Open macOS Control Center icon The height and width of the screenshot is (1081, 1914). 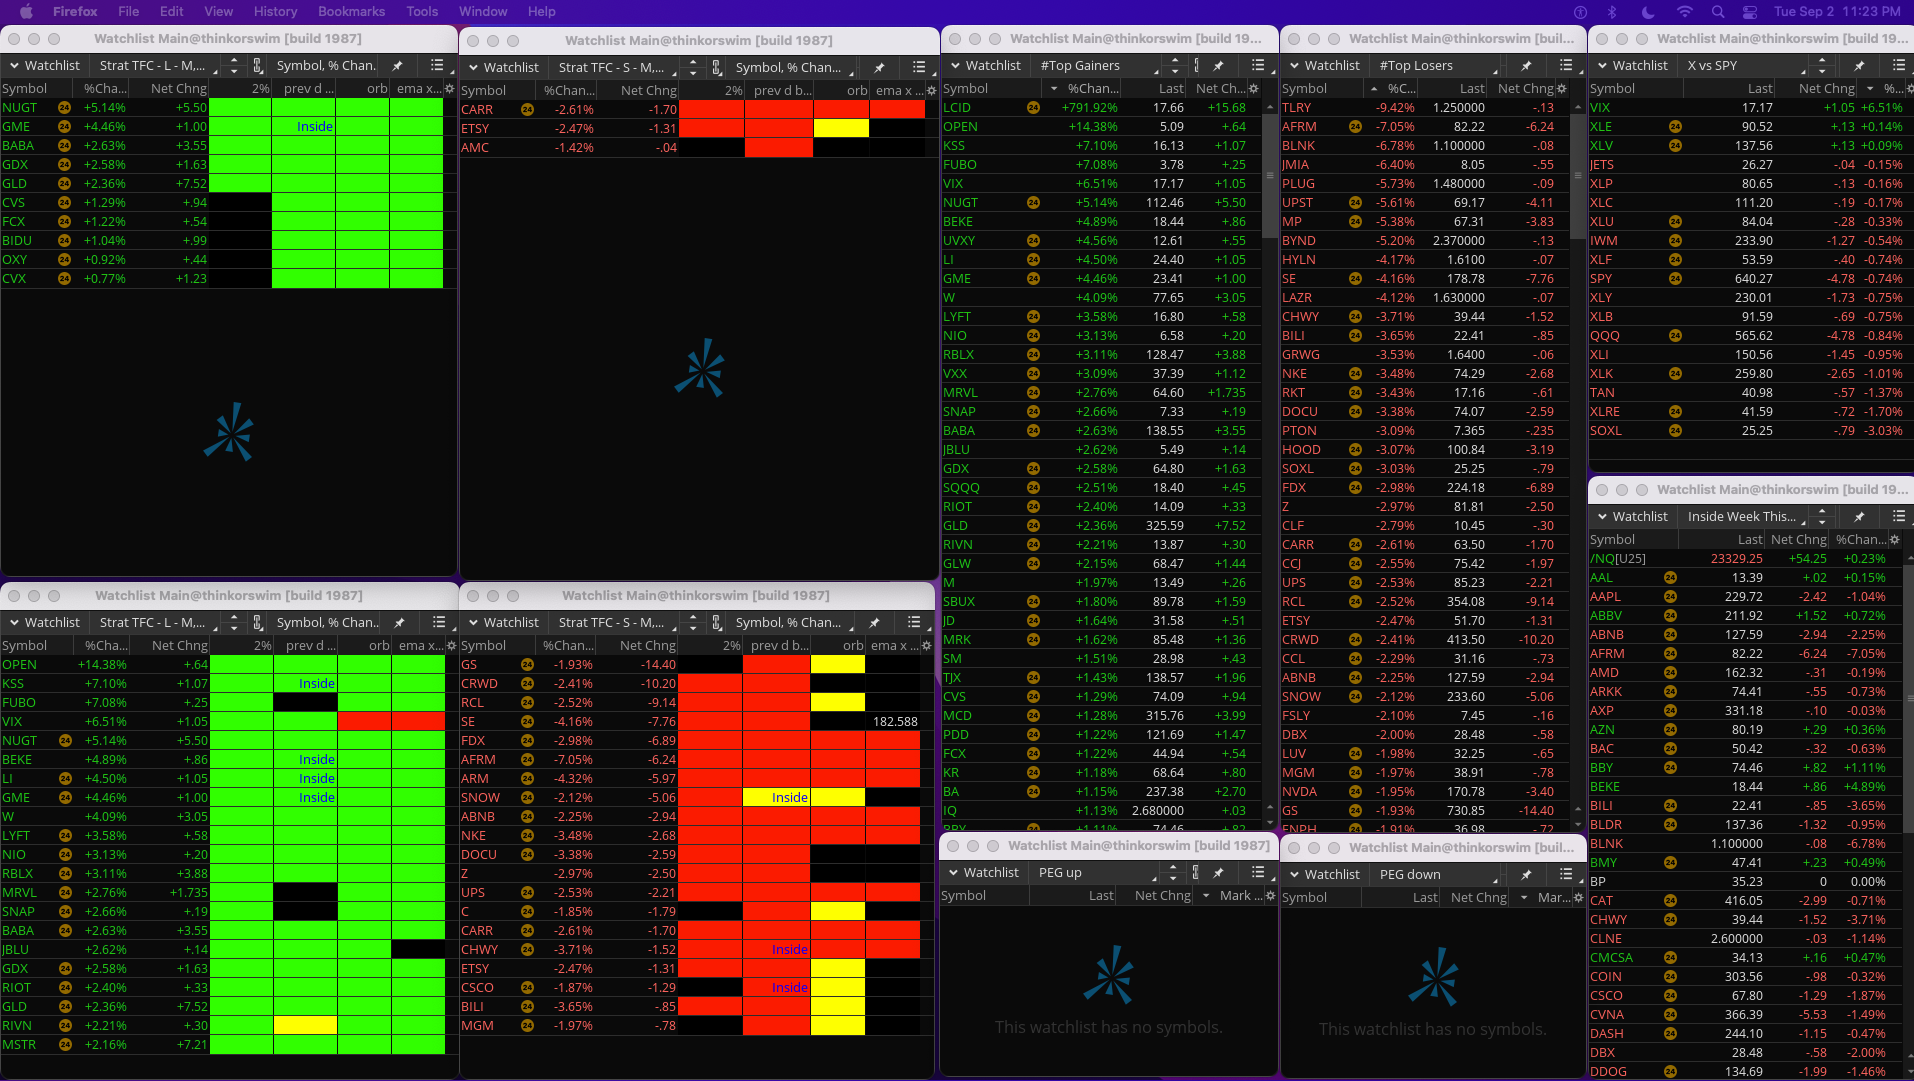pyautogui.click(x=1750, y=12)
